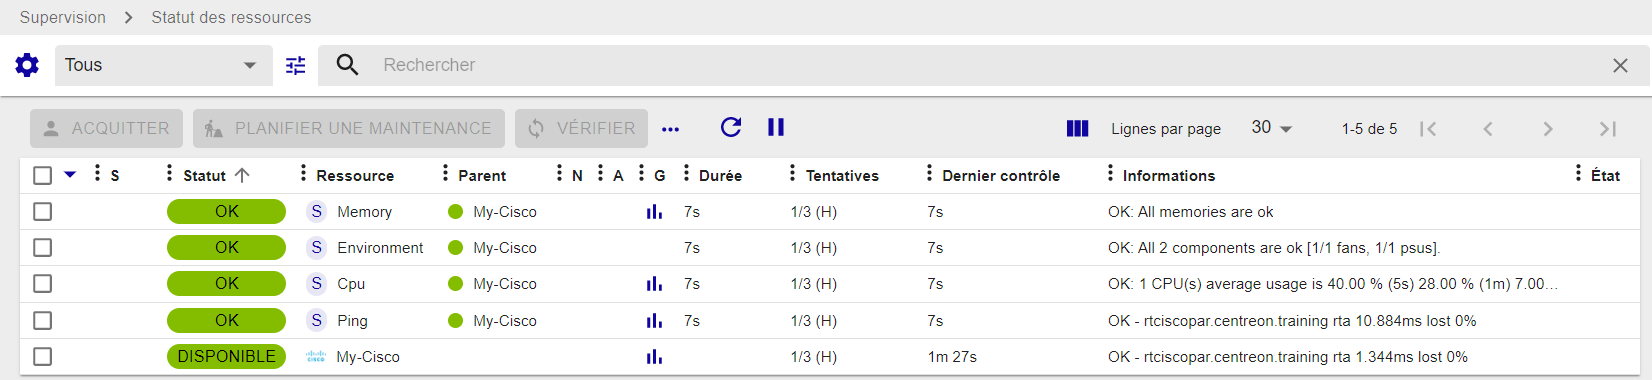Pause automatic refresh

coord(776,127)
